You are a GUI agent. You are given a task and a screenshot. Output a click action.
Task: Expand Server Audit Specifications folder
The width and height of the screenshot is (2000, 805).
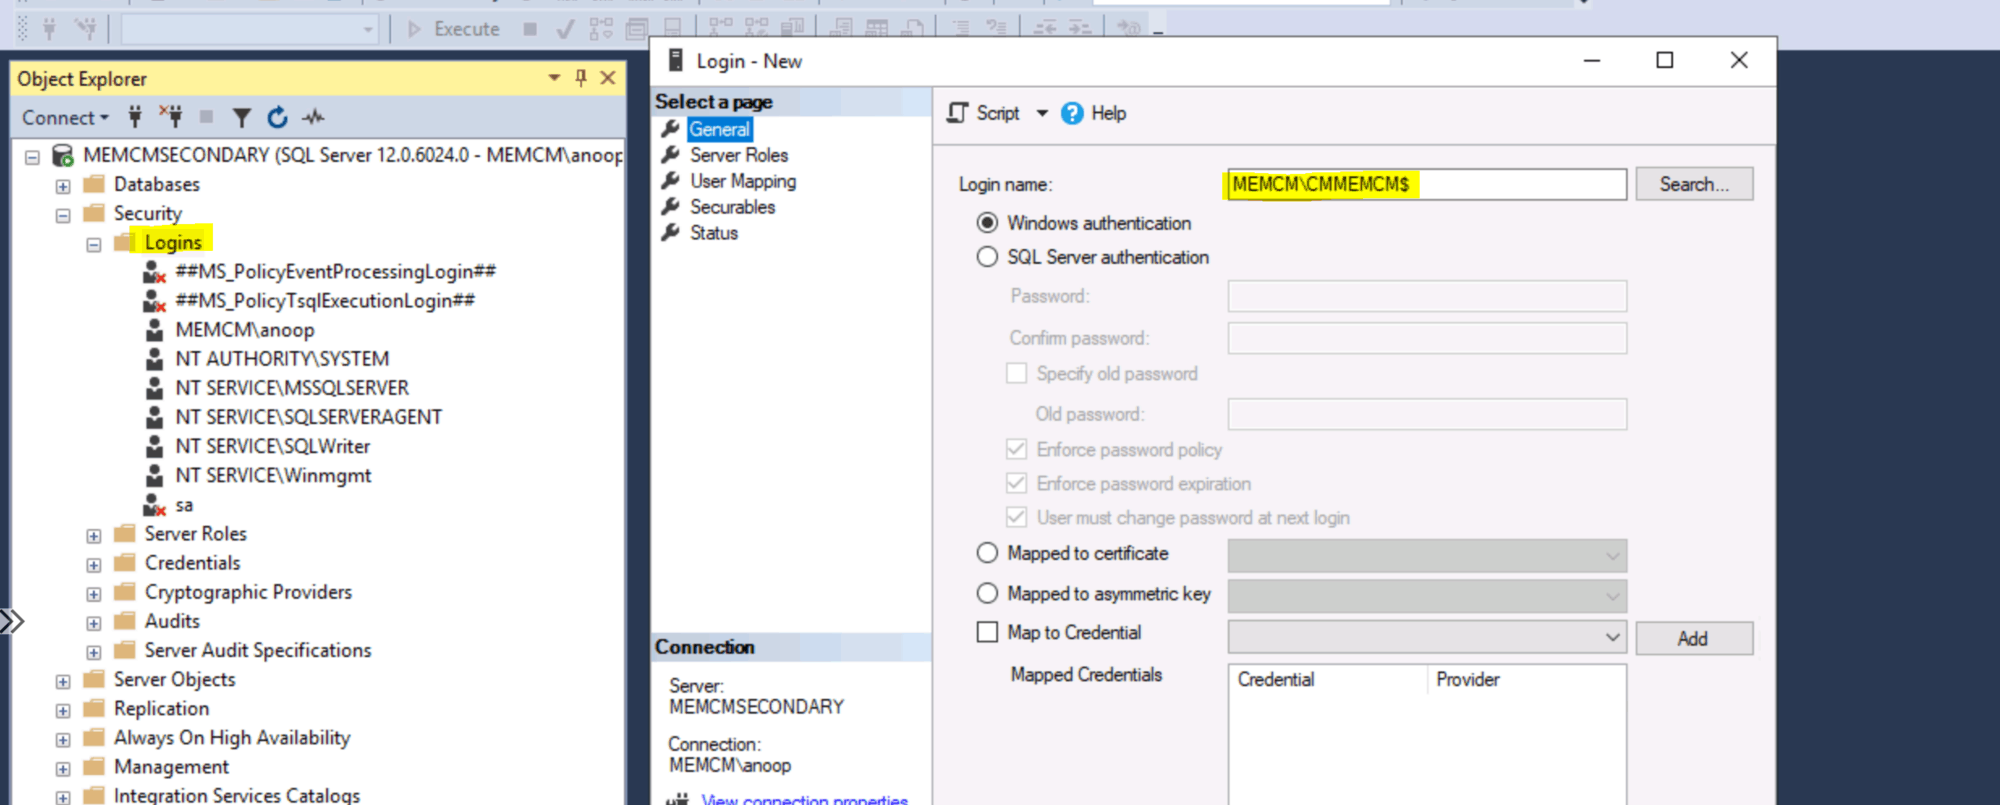point(94,652)
